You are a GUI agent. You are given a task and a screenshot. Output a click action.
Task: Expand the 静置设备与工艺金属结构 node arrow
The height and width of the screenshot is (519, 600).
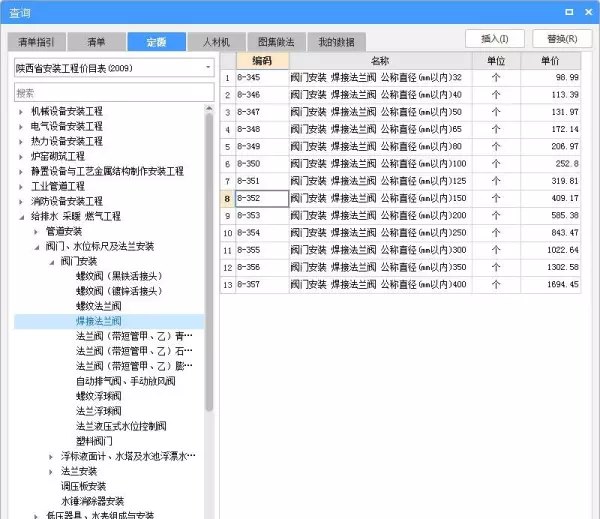(x=21, y=171)
